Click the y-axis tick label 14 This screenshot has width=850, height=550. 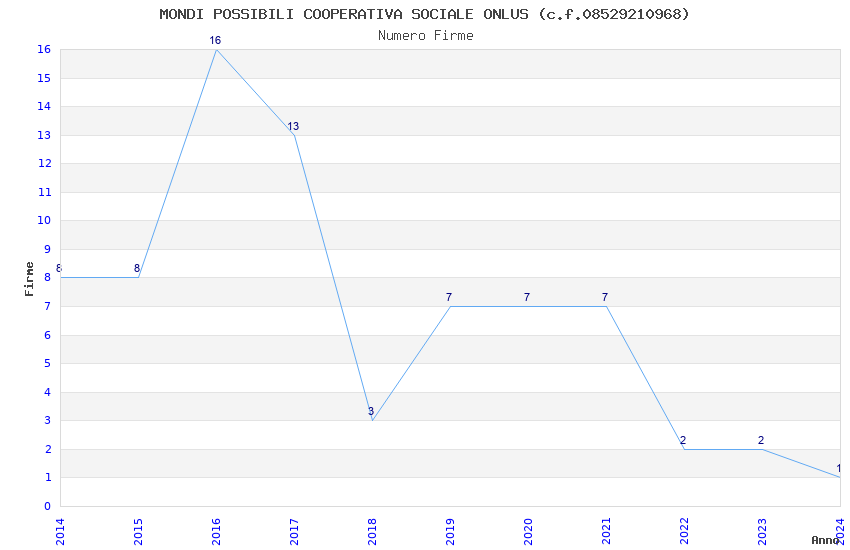[x=44, y=107]
